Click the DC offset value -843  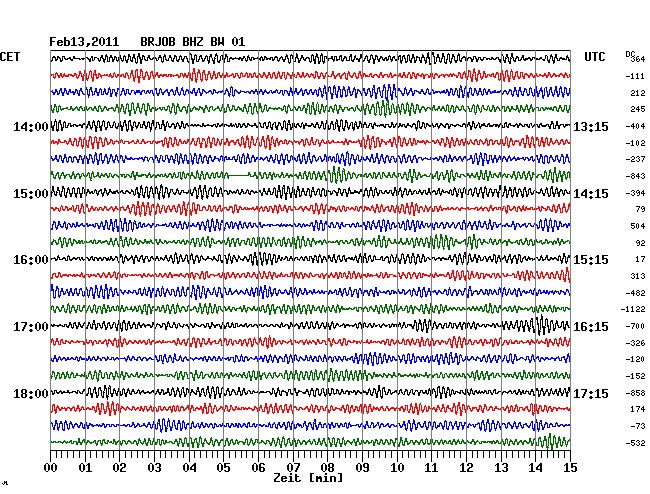click(x=635, y=176)
